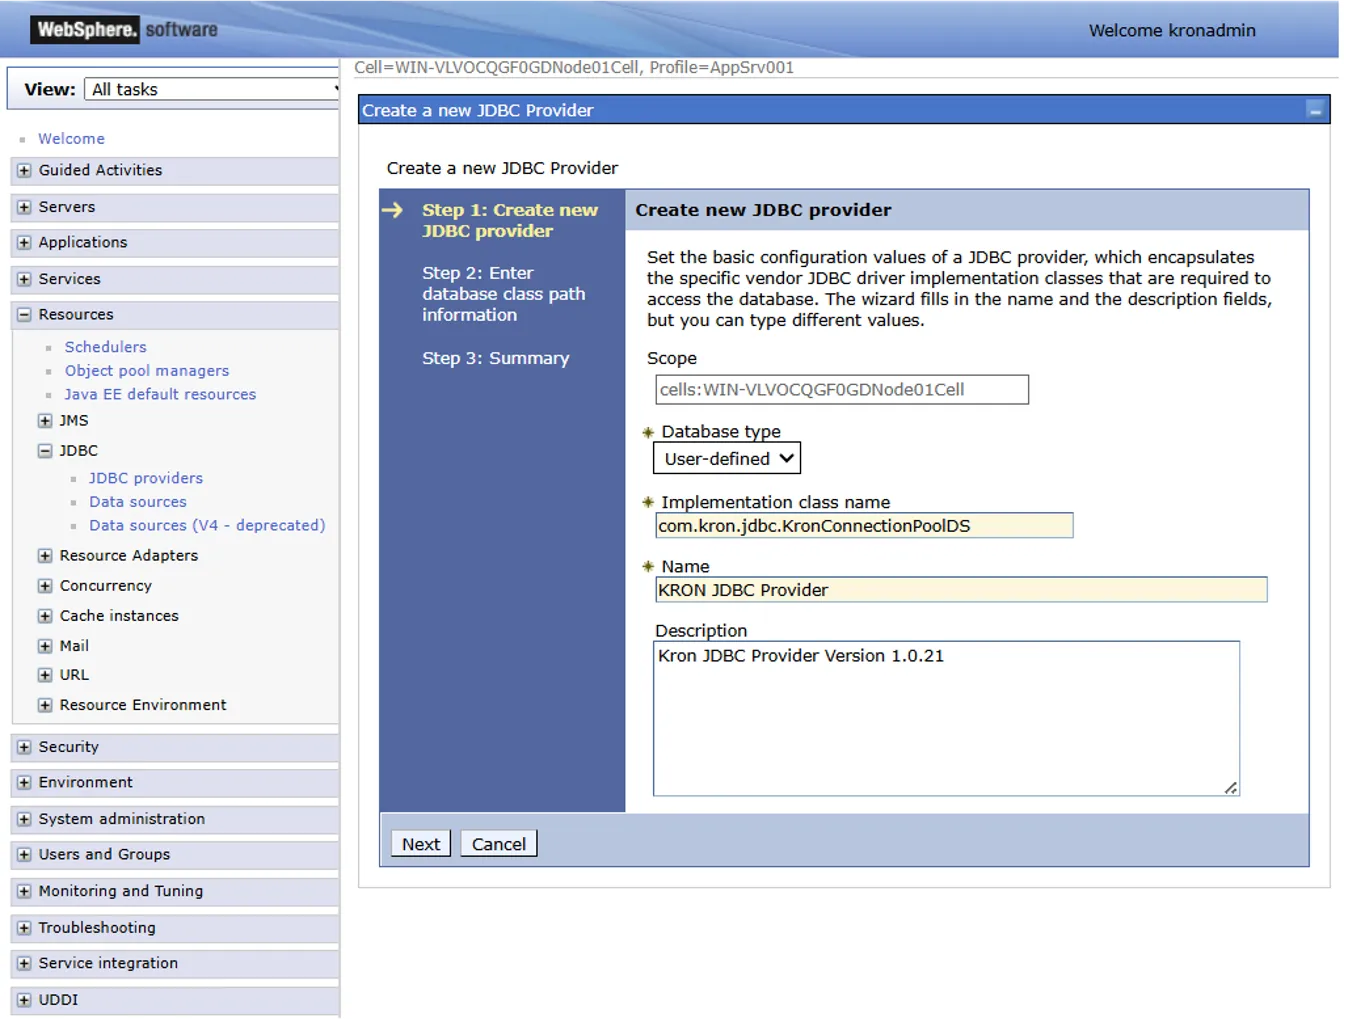Expand the UDDI section
This screenshot has width=1345, height=1020.
(x=24, y=1000)
